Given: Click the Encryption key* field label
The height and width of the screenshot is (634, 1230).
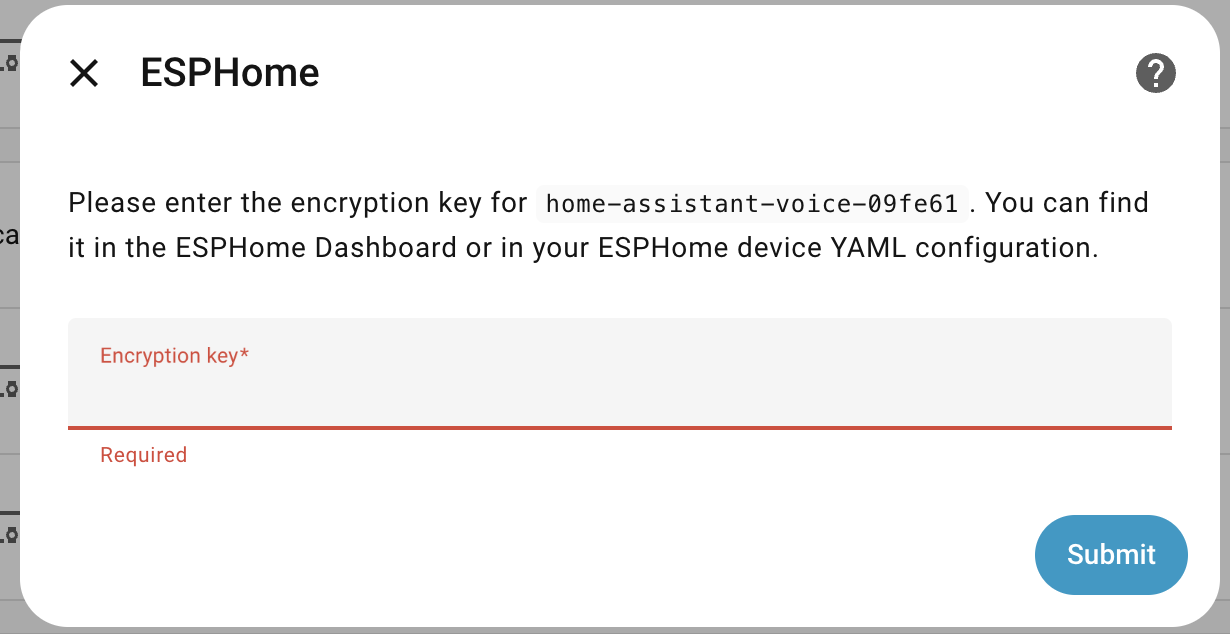Looking at the screenshot, I should (170, 356).
